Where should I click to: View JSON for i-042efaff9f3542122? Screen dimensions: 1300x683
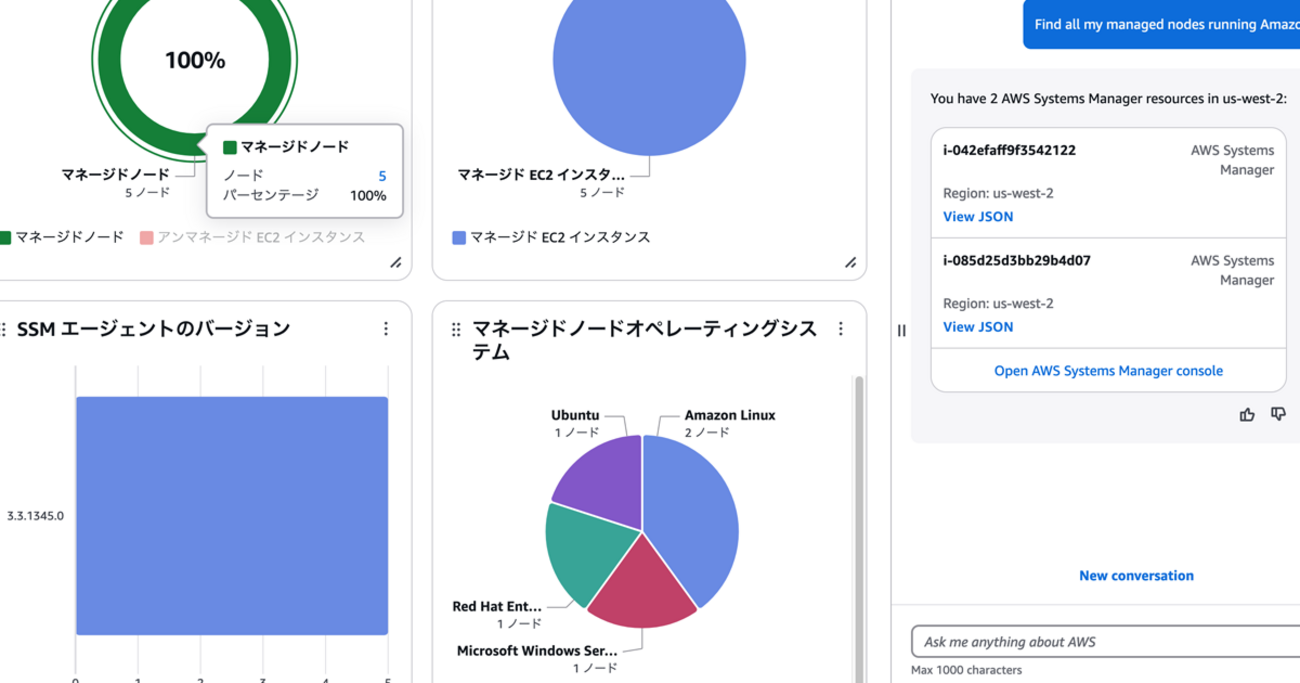[978, 216]
